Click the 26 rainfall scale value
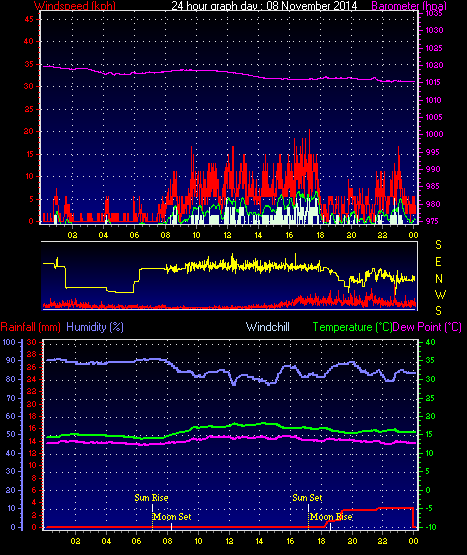The height and width of the screenshot is (555, 467). 32,367
